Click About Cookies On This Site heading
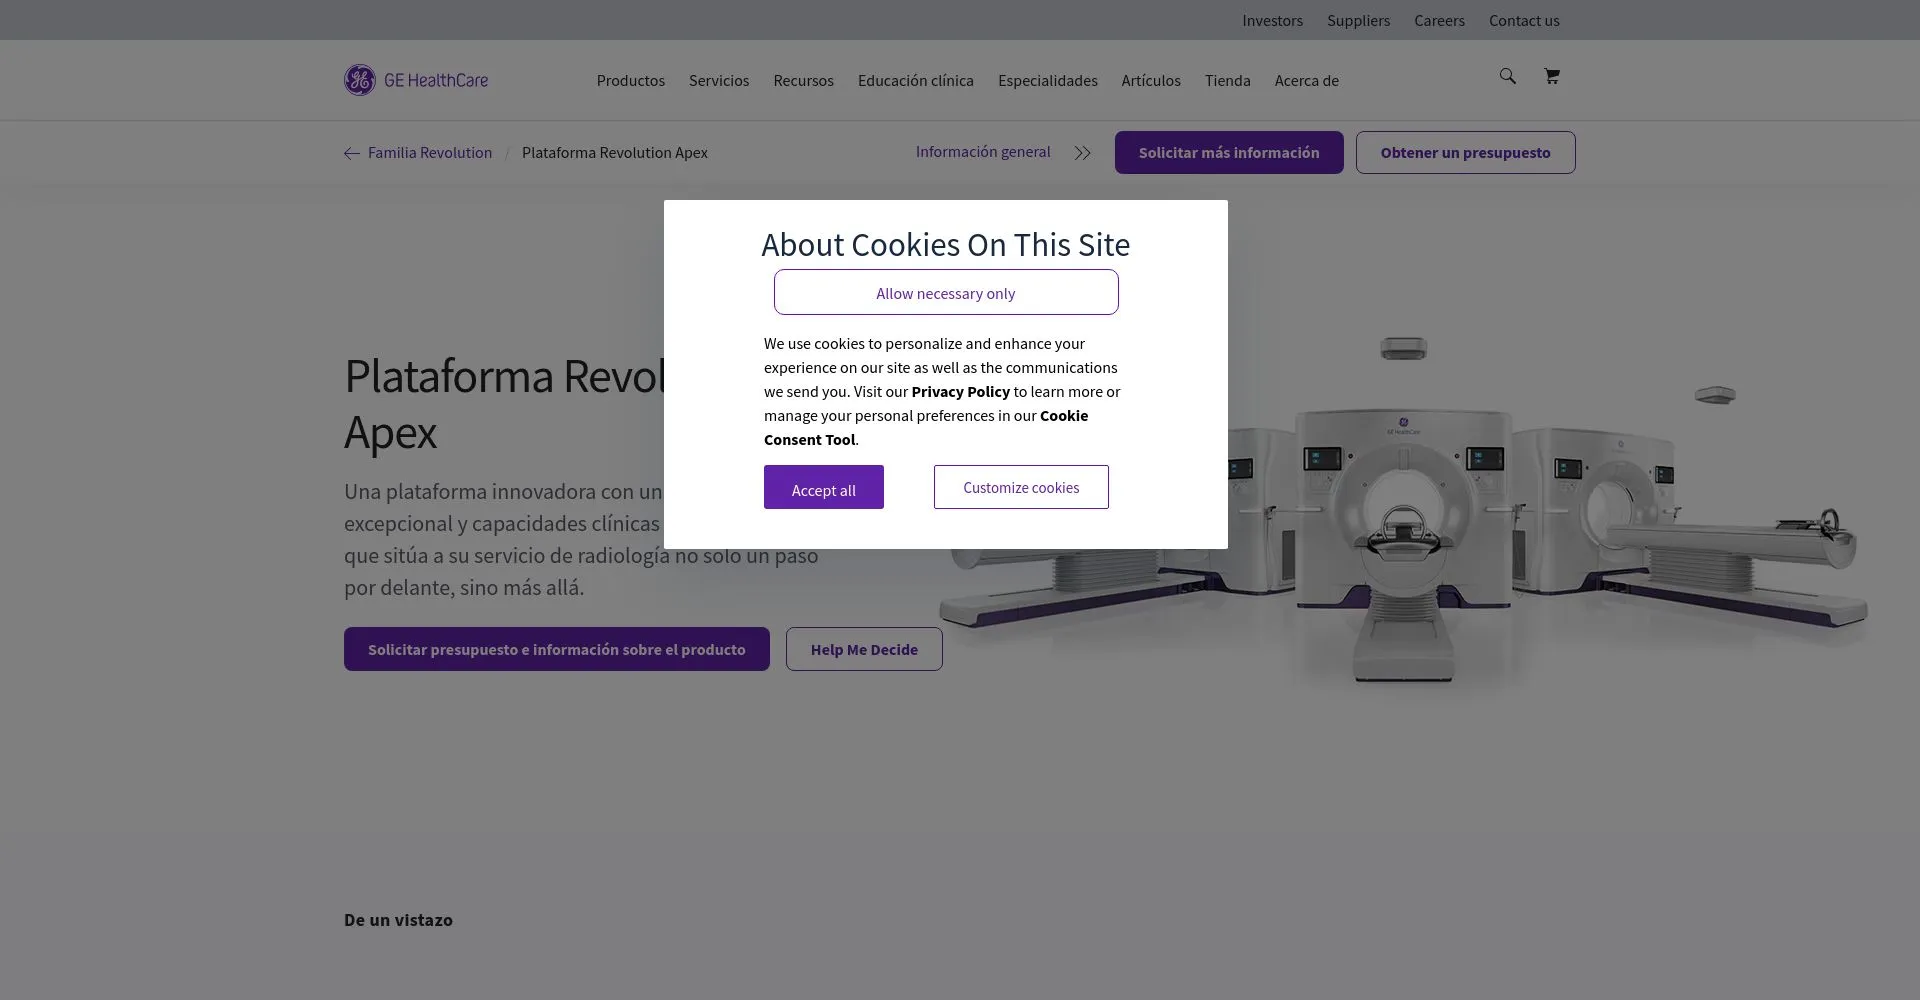Viewport: 1920px width, 1000px height. click(x=946, y=244)
